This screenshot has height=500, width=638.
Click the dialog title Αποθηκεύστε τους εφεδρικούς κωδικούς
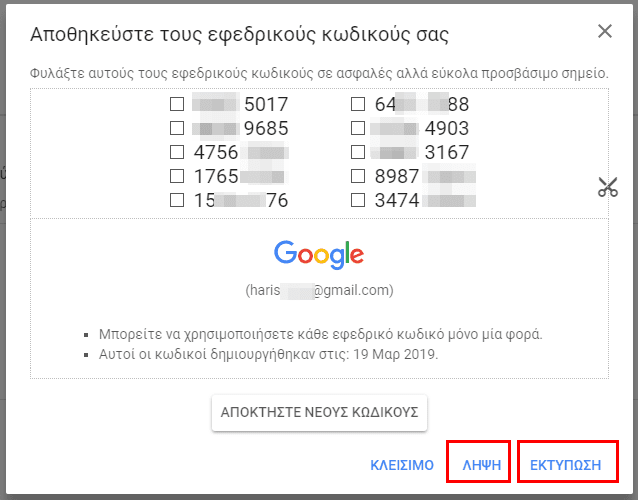click(x=239, y=35)
